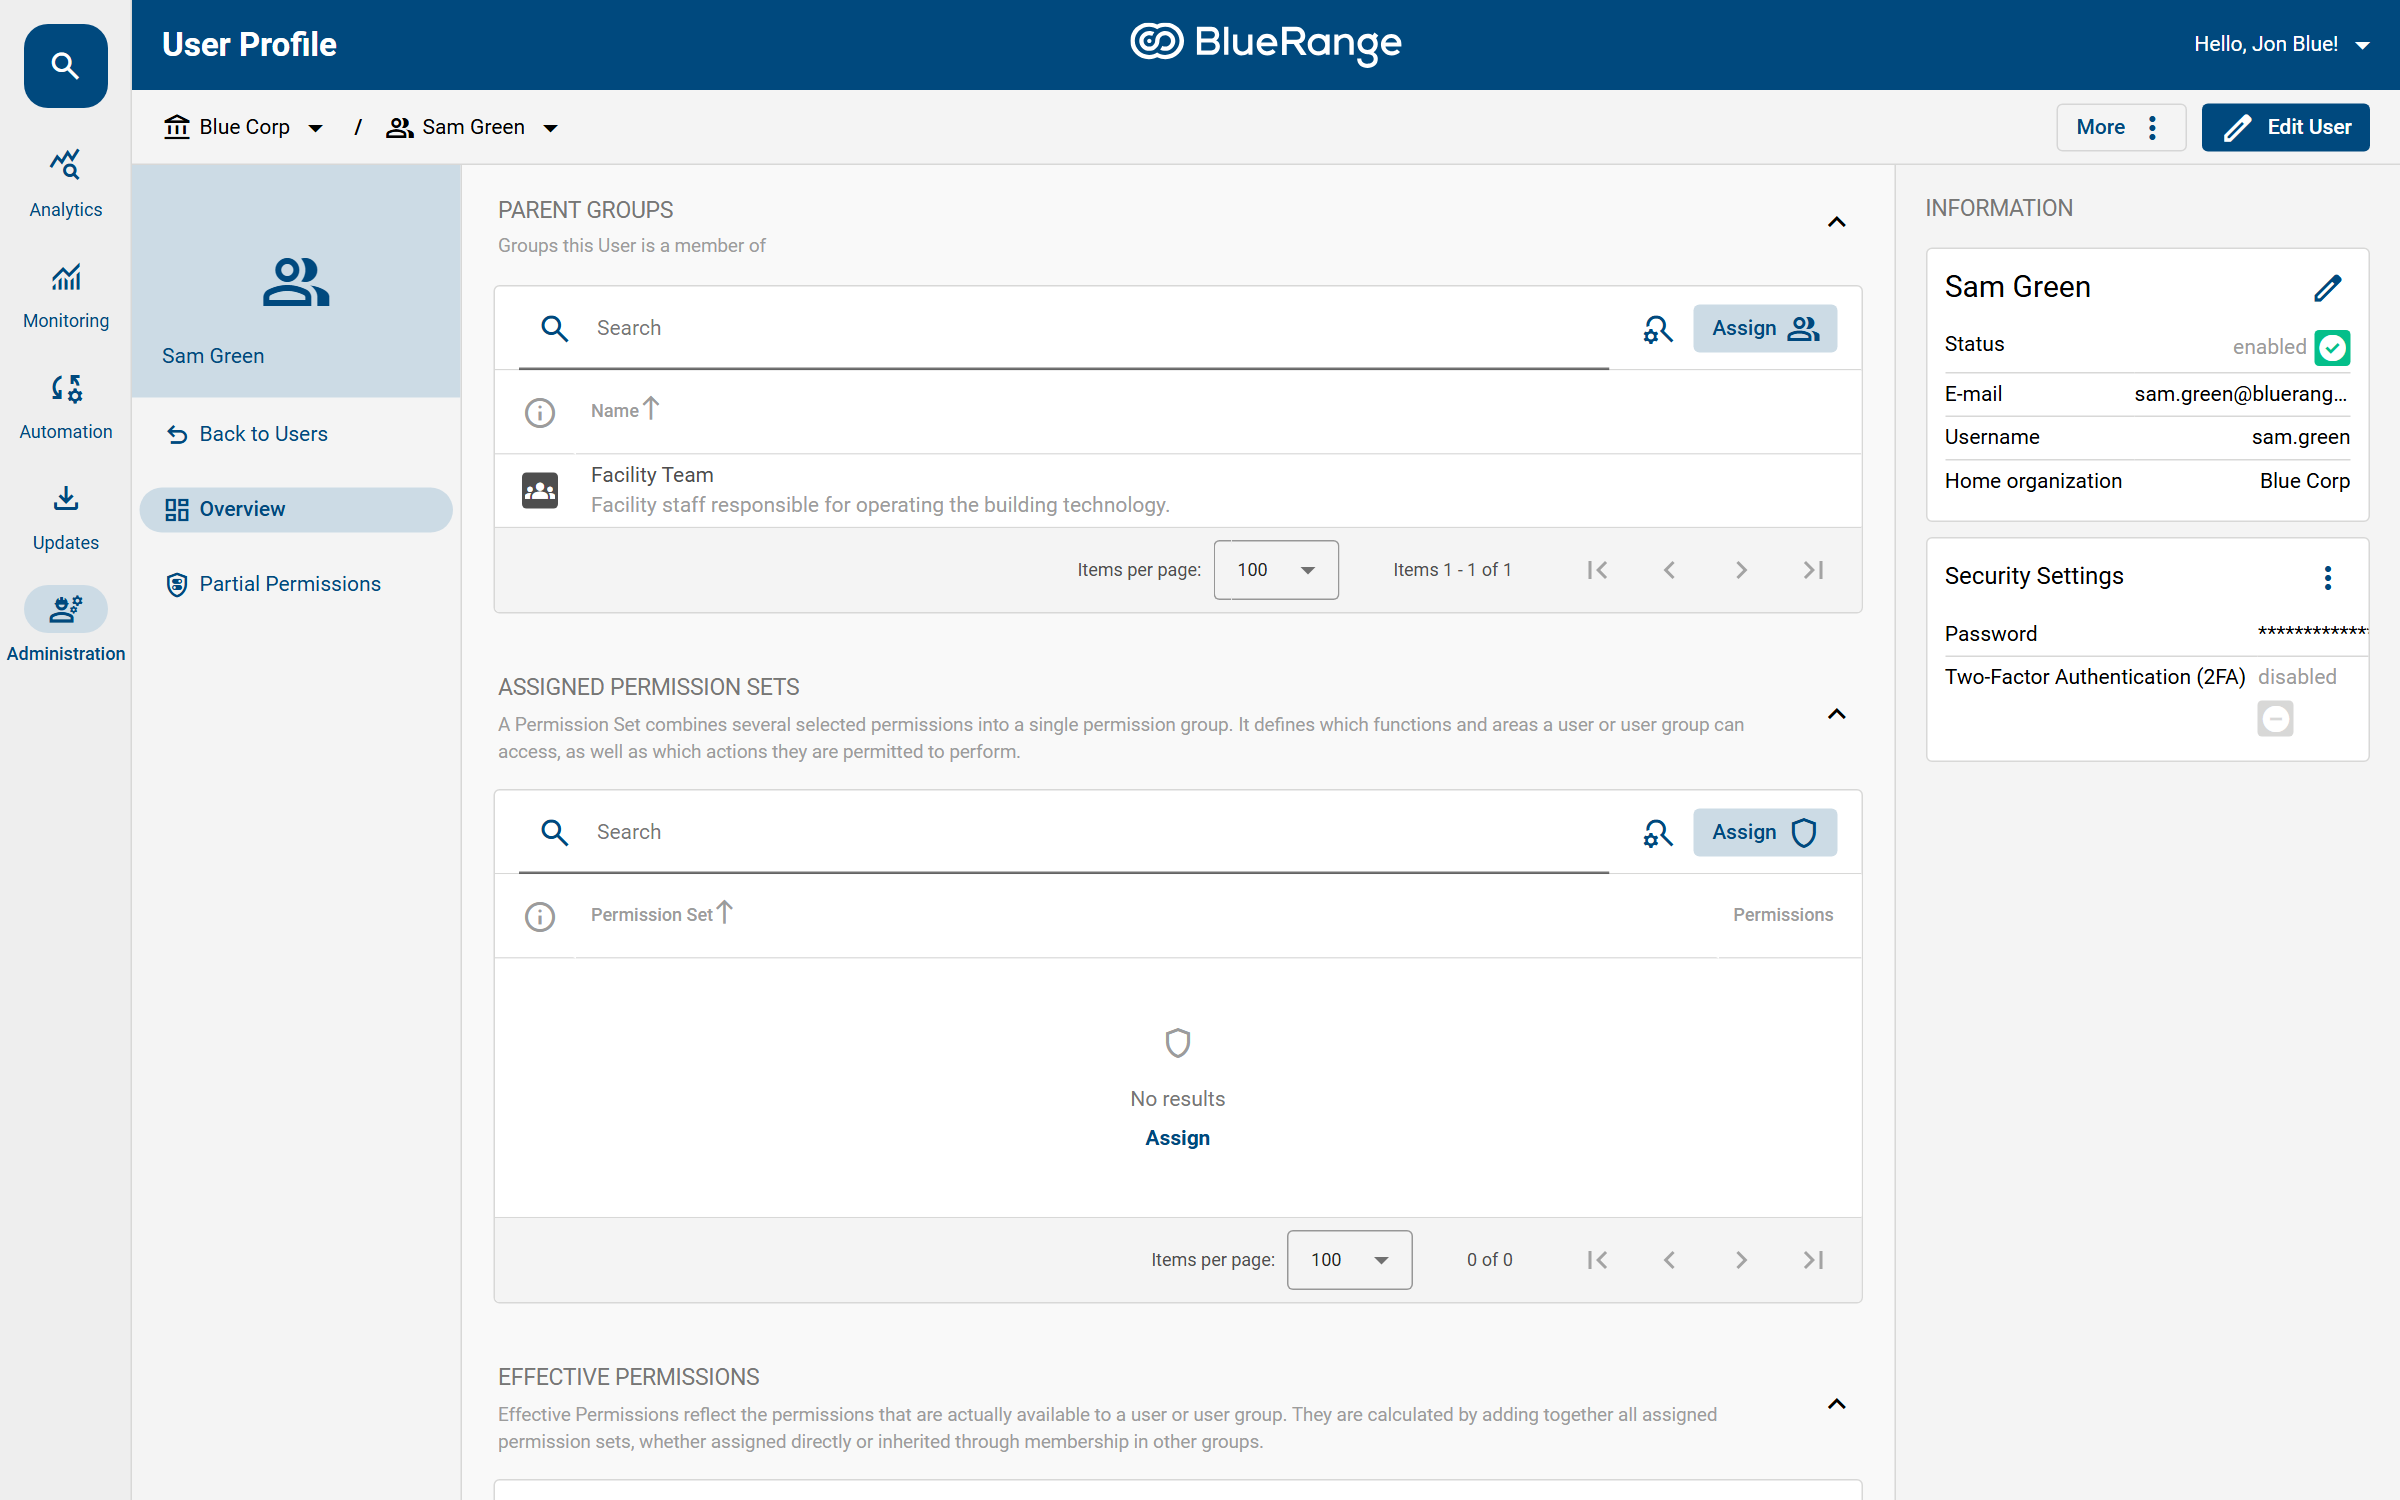Click the Assign link under No results

click(1177, 1138)
